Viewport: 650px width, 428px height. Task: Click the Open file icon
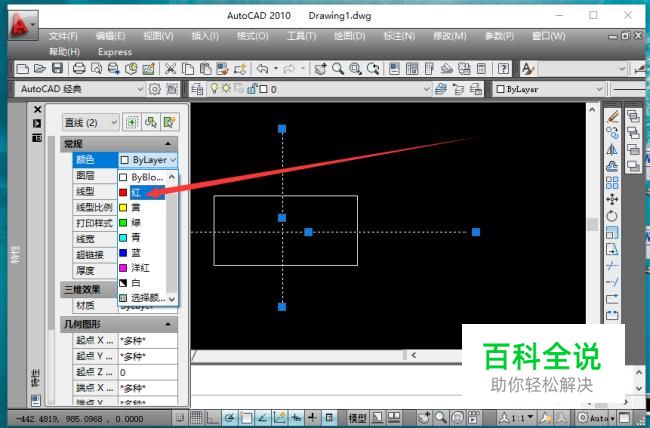coord(40,68)
